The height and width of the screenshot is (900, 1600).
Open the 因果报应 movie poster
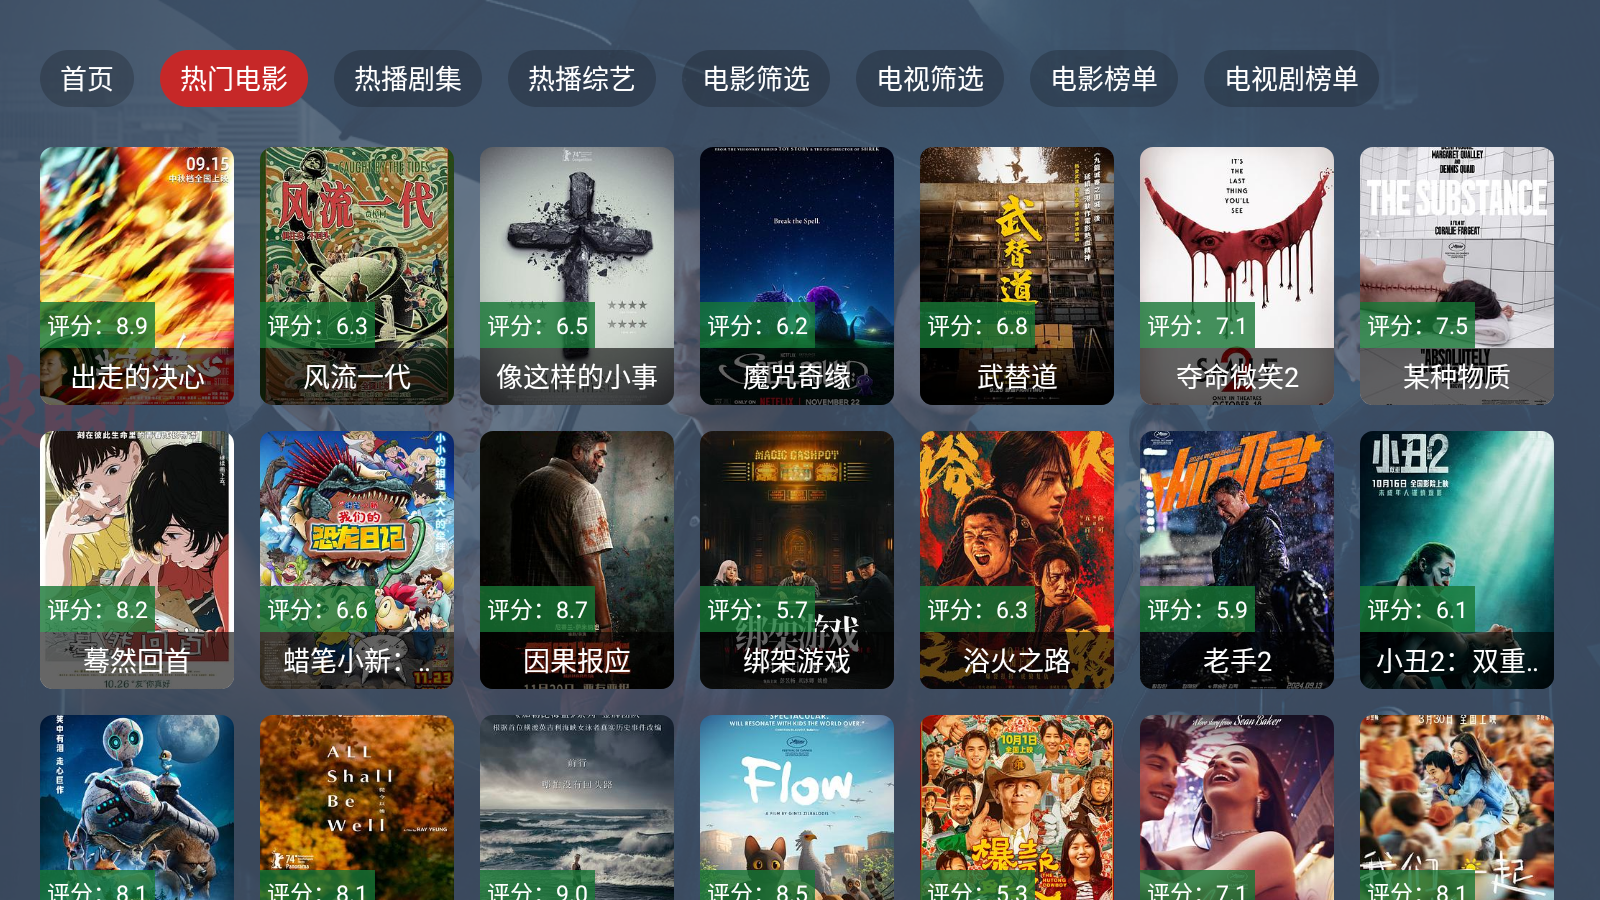pos(577,560)
